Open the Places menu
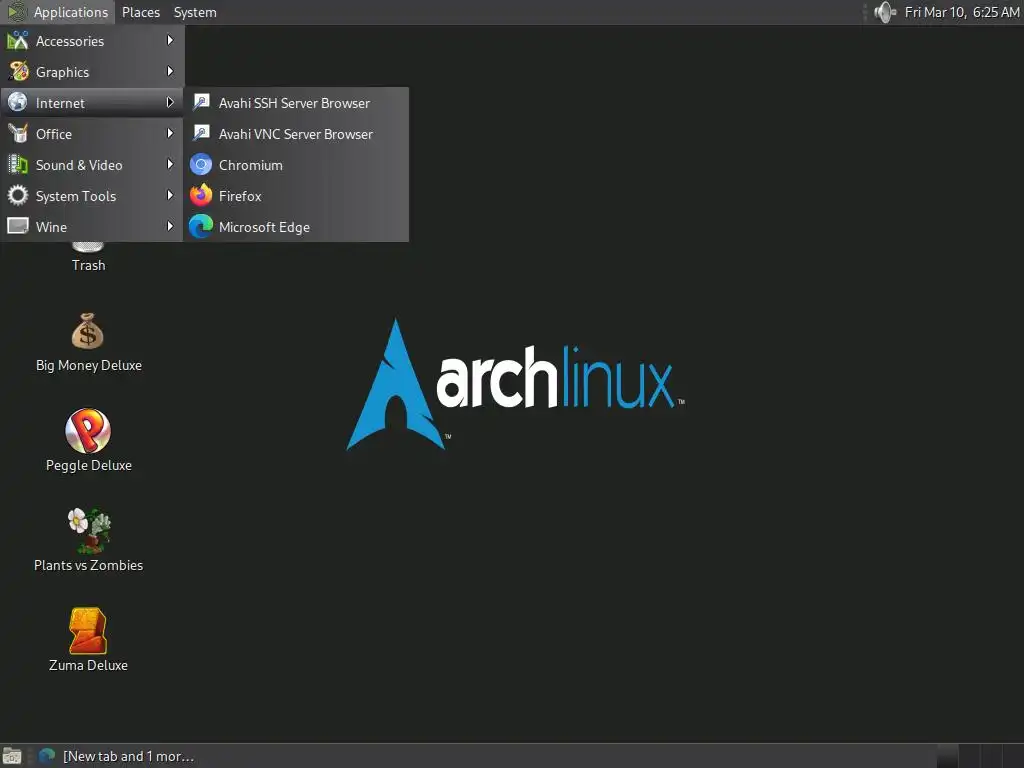1024x768 pixels. tap(140, 12)
